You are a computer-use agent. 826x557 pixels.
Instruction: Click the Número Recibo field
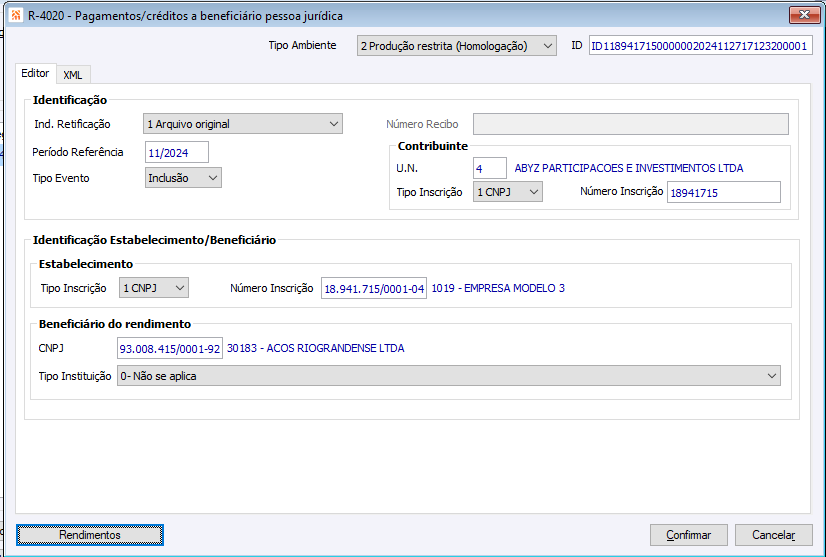[x=631, y=124]
